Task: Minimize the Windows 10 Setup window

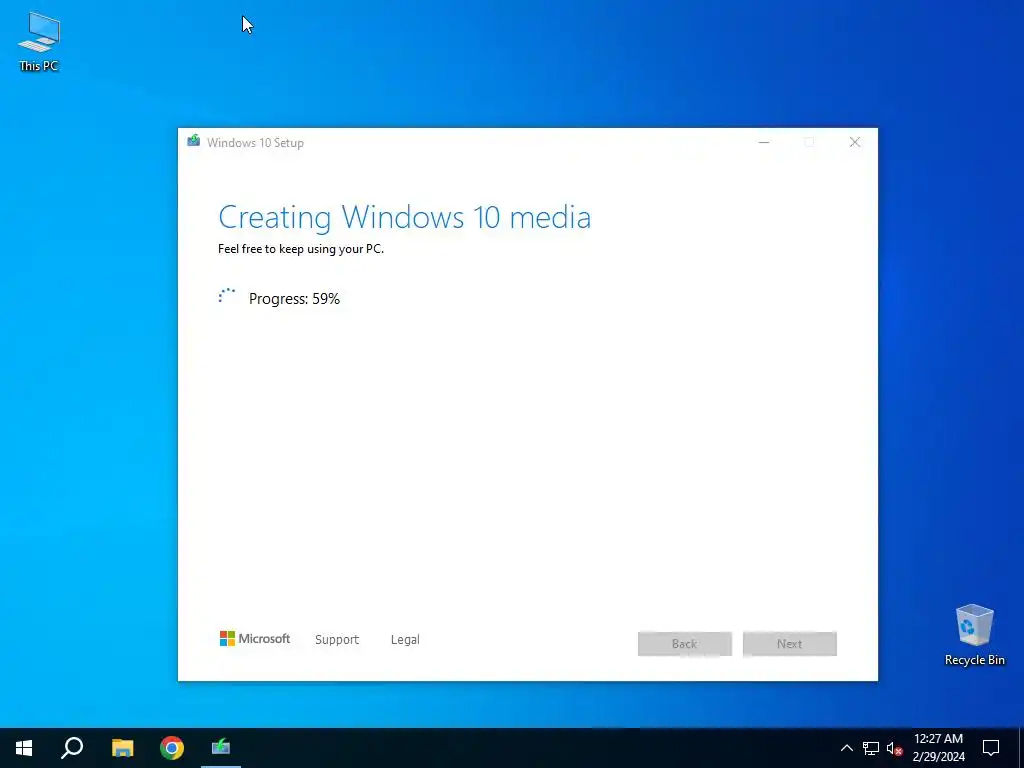Action: pyautogui.click(x=764, y=142)
